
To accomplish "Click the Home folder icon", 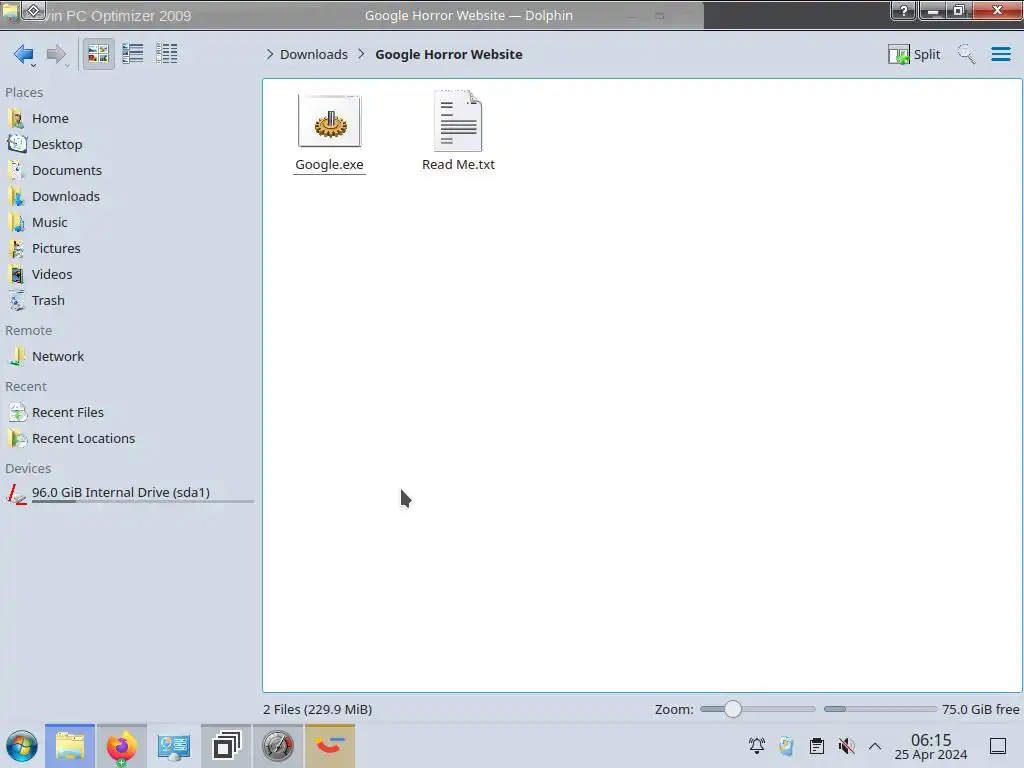I will pyautogui.click(x=17, y=118).
